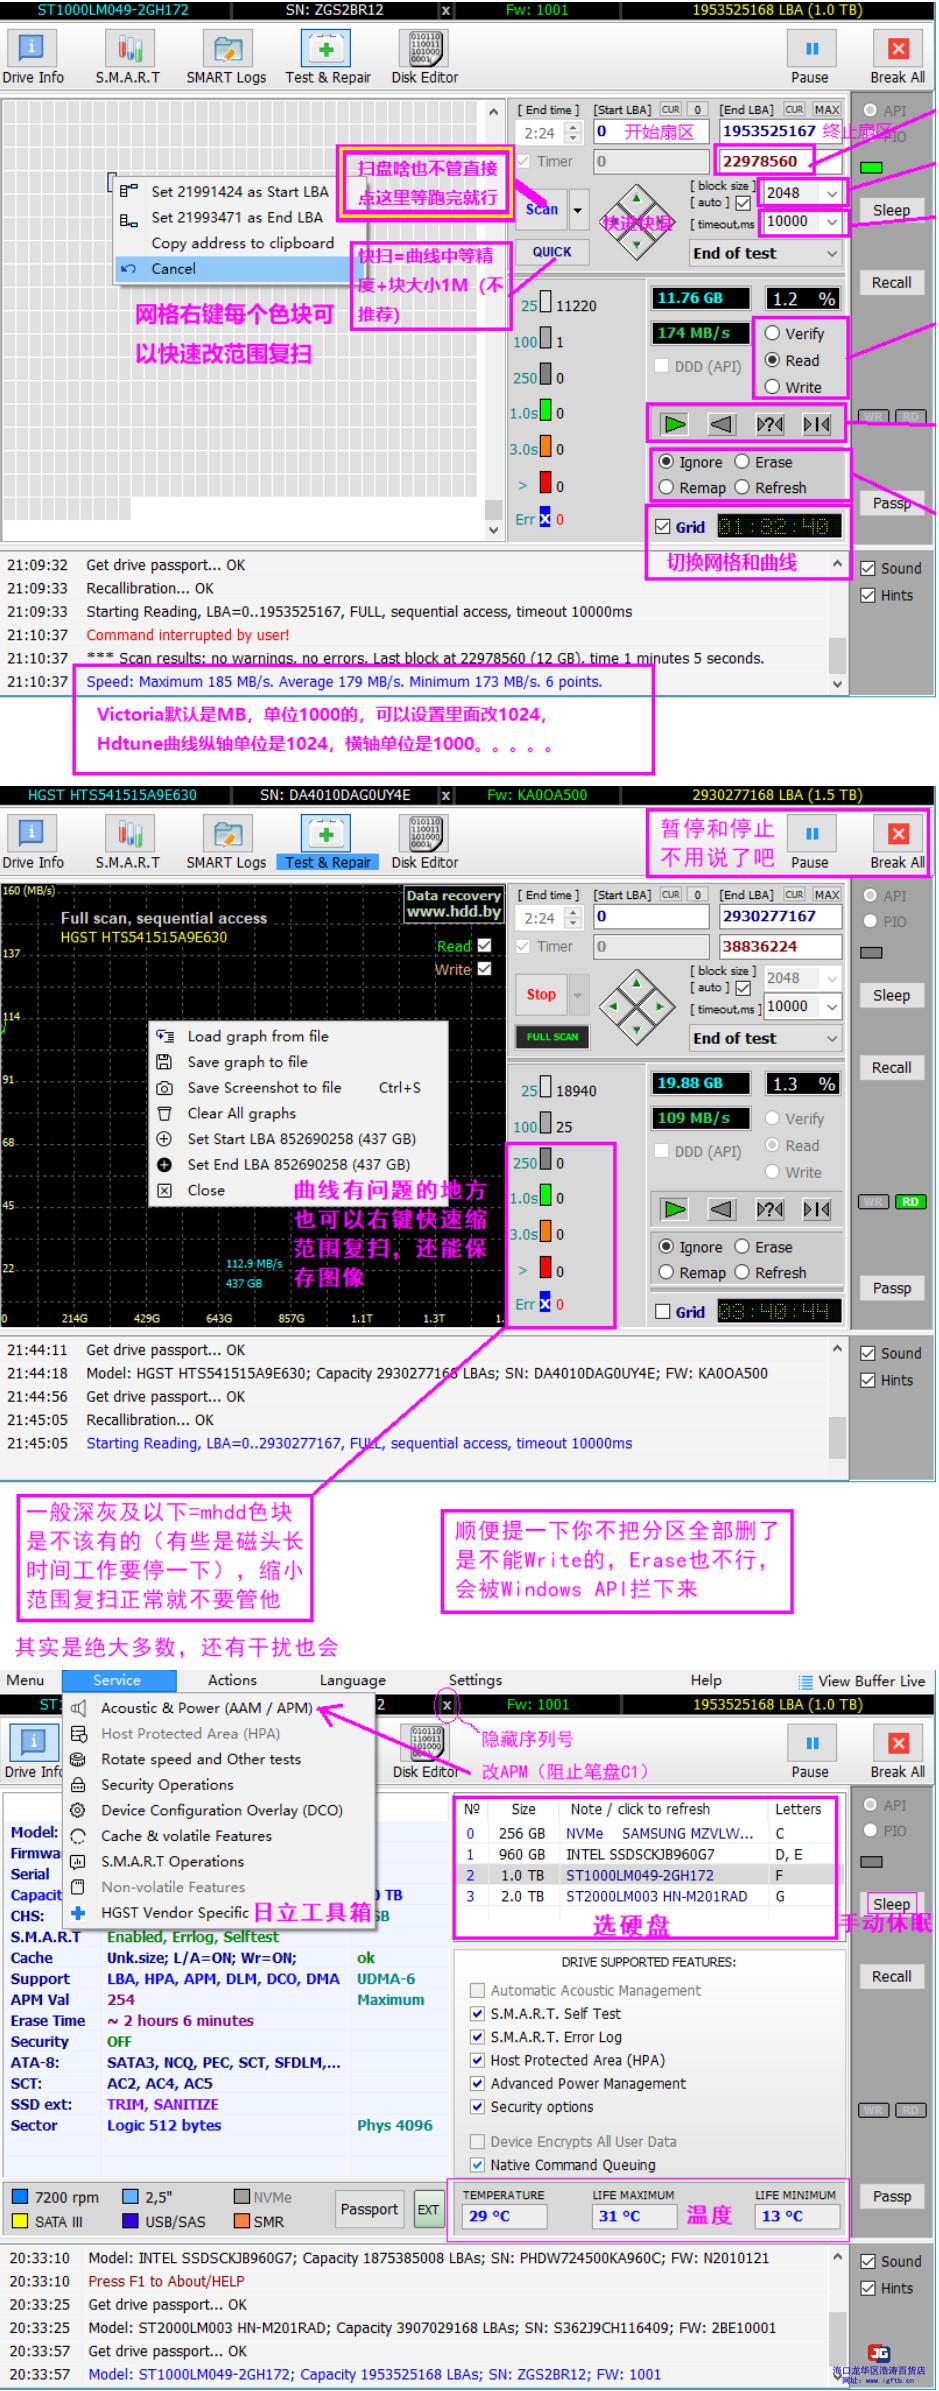Start scan with green play arrow, top window
The height and width of the screenshot is (2391, 939).
675,424
